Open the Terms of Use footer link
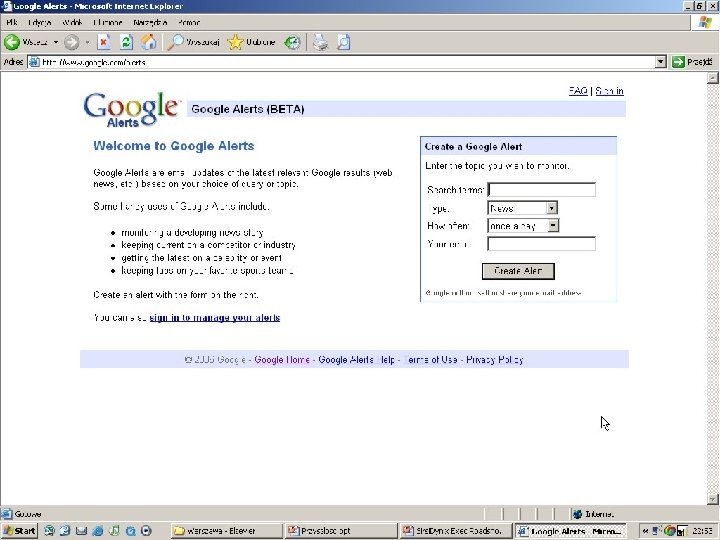Viewport: 720px width, 540px height. [430, 360]
